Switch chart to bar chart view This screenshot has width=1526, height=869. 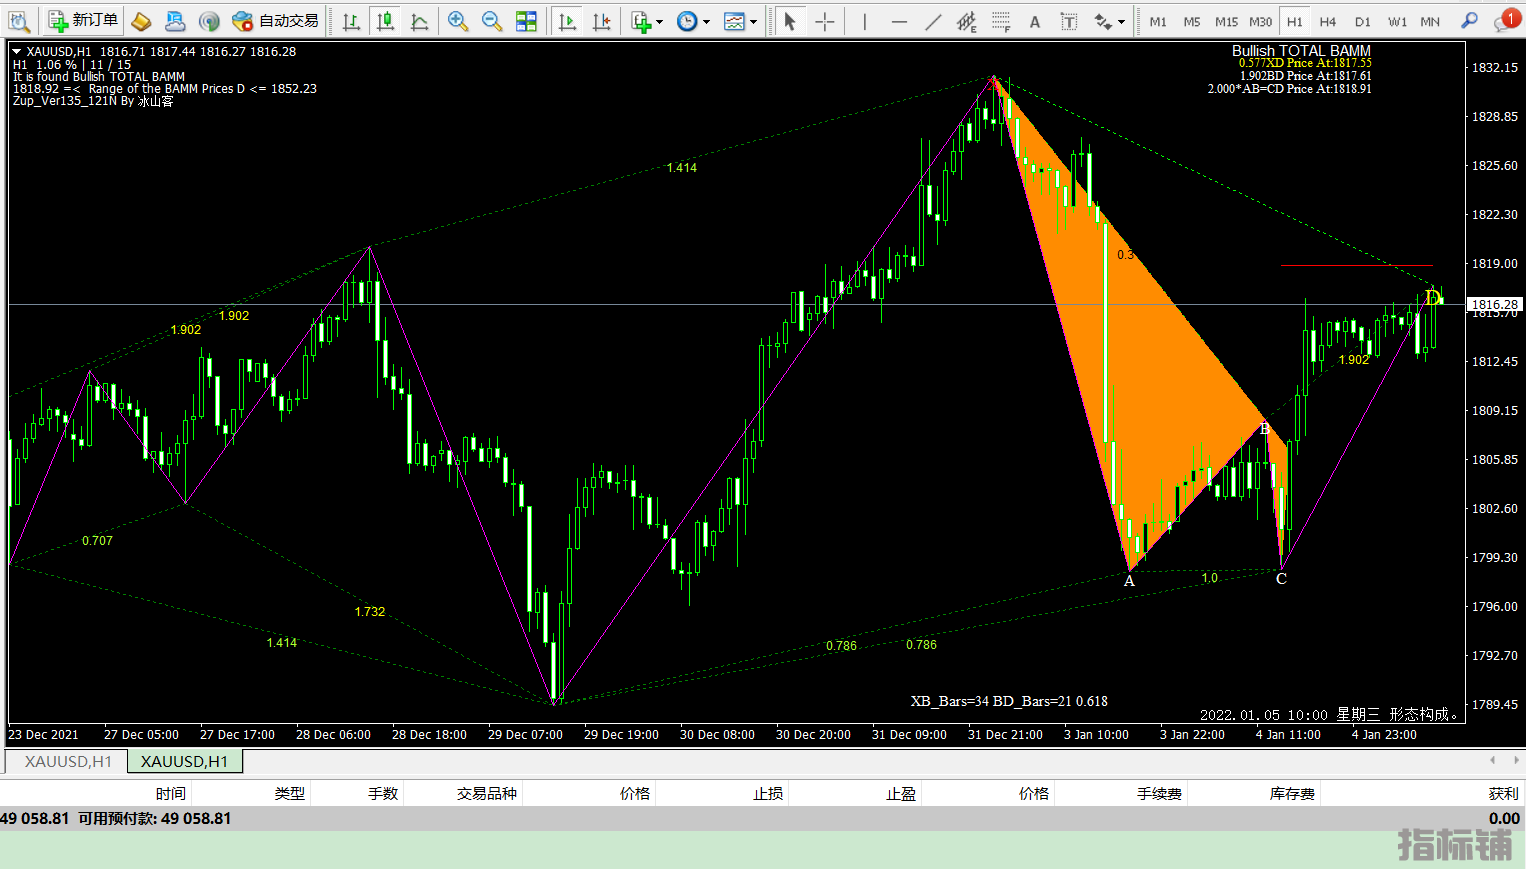pos(351,21)
